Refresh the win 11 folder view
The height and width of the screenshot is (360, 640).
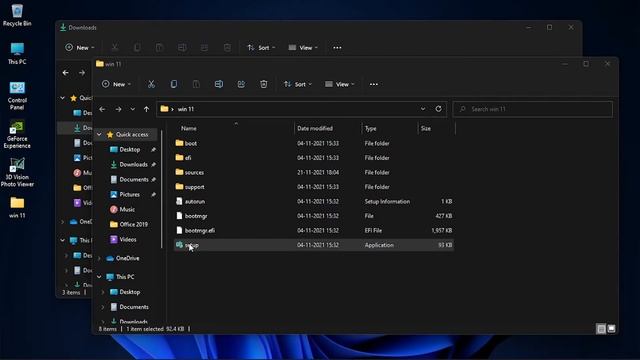[438, 109]
